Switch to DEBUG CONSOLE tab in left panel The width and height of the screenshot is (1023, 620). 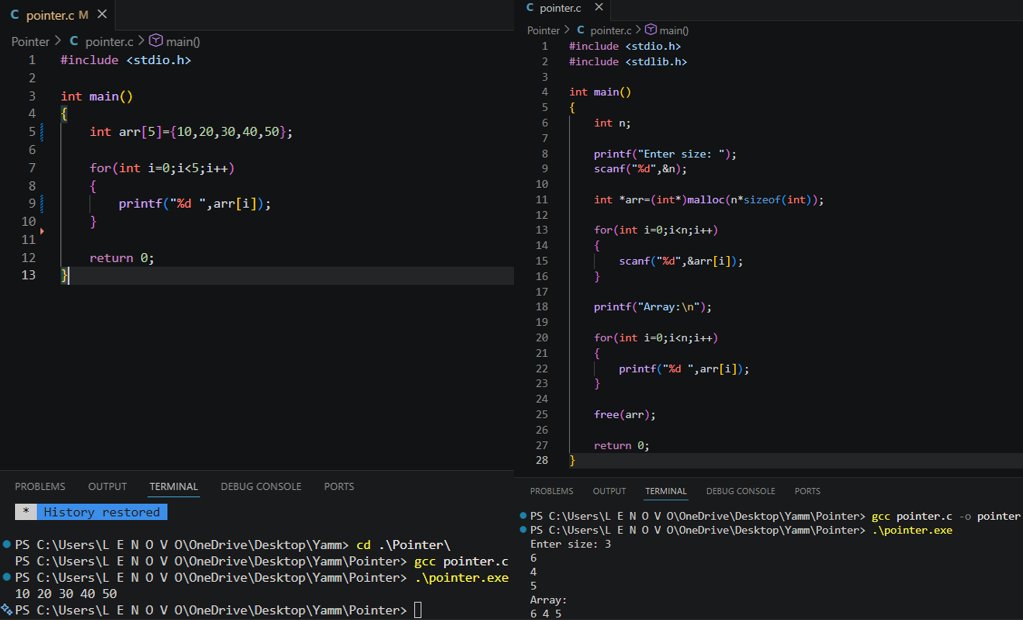(261, 486)
